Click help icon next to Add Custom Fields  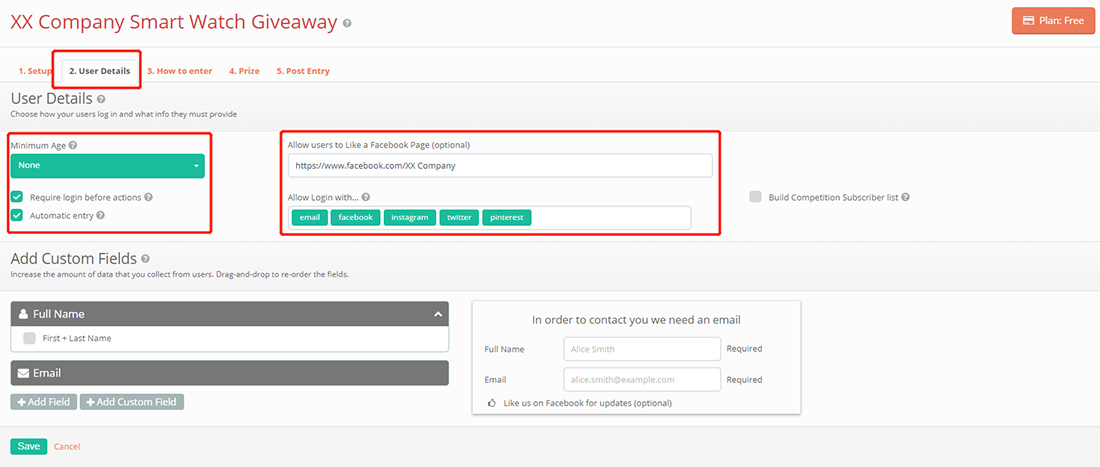click(x=146, y=259)
